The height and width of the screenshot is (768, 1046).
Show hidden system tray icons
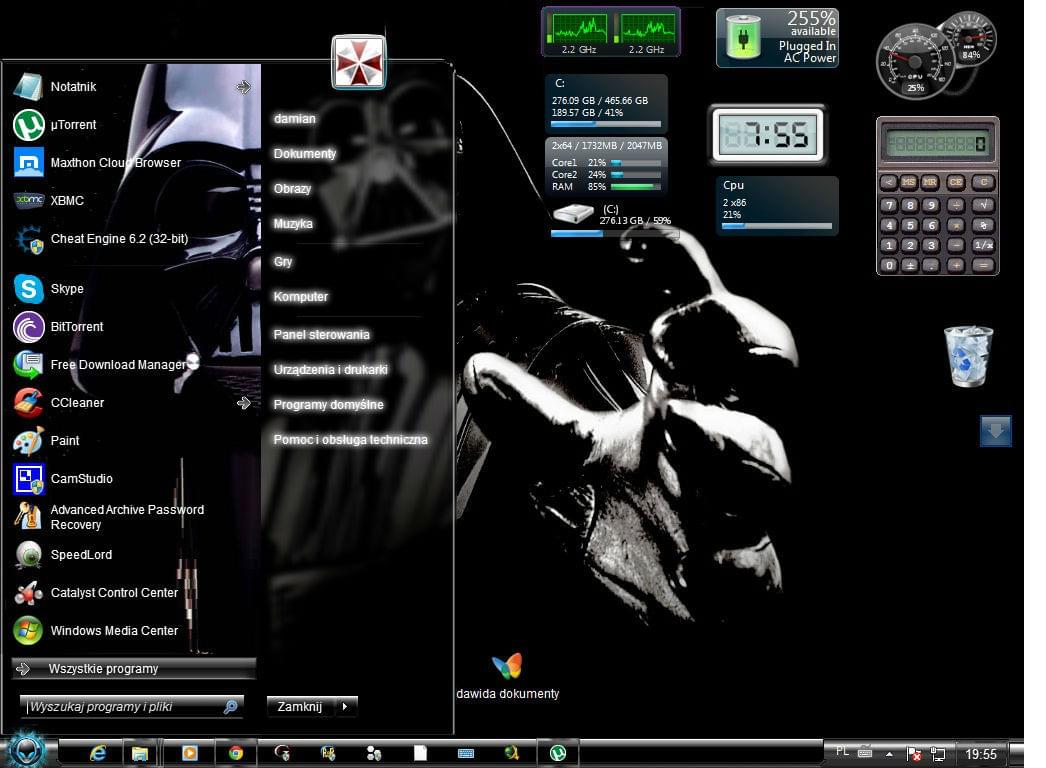(889, 754)
